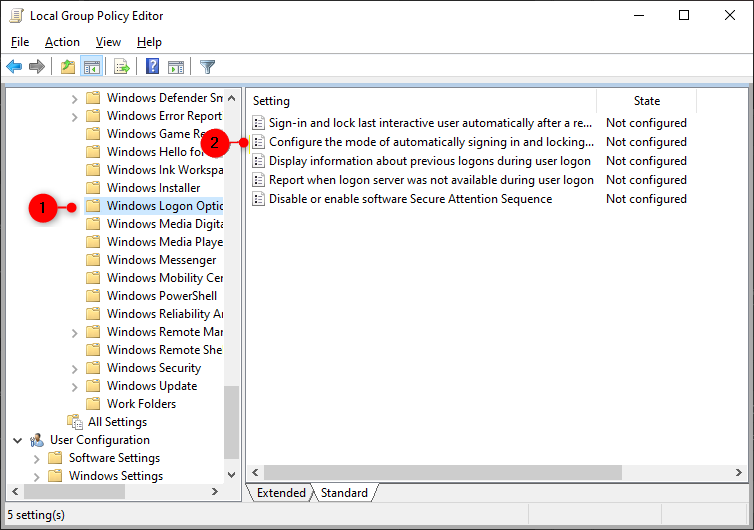Click the Up One Level folder icon
Viewport: 754px width, 530px height.
tap(67, 67)
